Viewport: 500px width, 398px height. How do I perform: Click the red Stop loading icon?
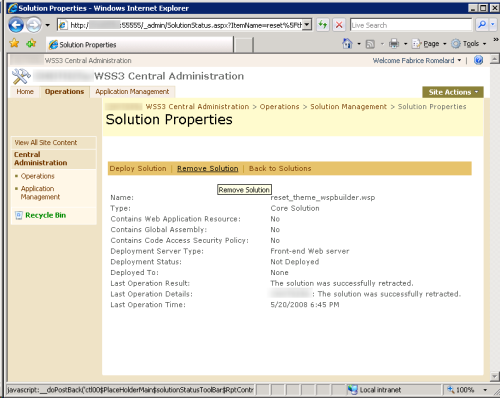click(x=339, y=25)
